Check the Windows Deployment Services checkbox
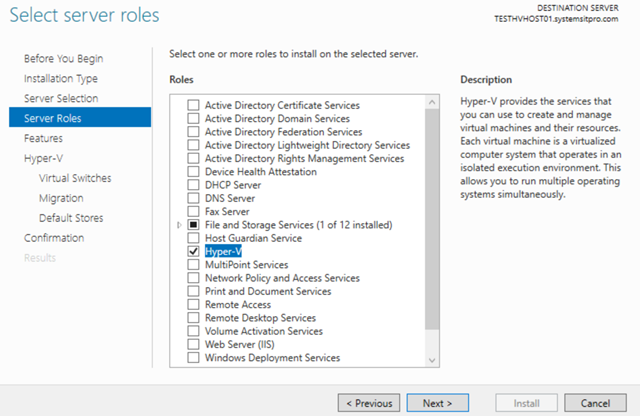This screenshot has width=640, height=416. (193, 358)
